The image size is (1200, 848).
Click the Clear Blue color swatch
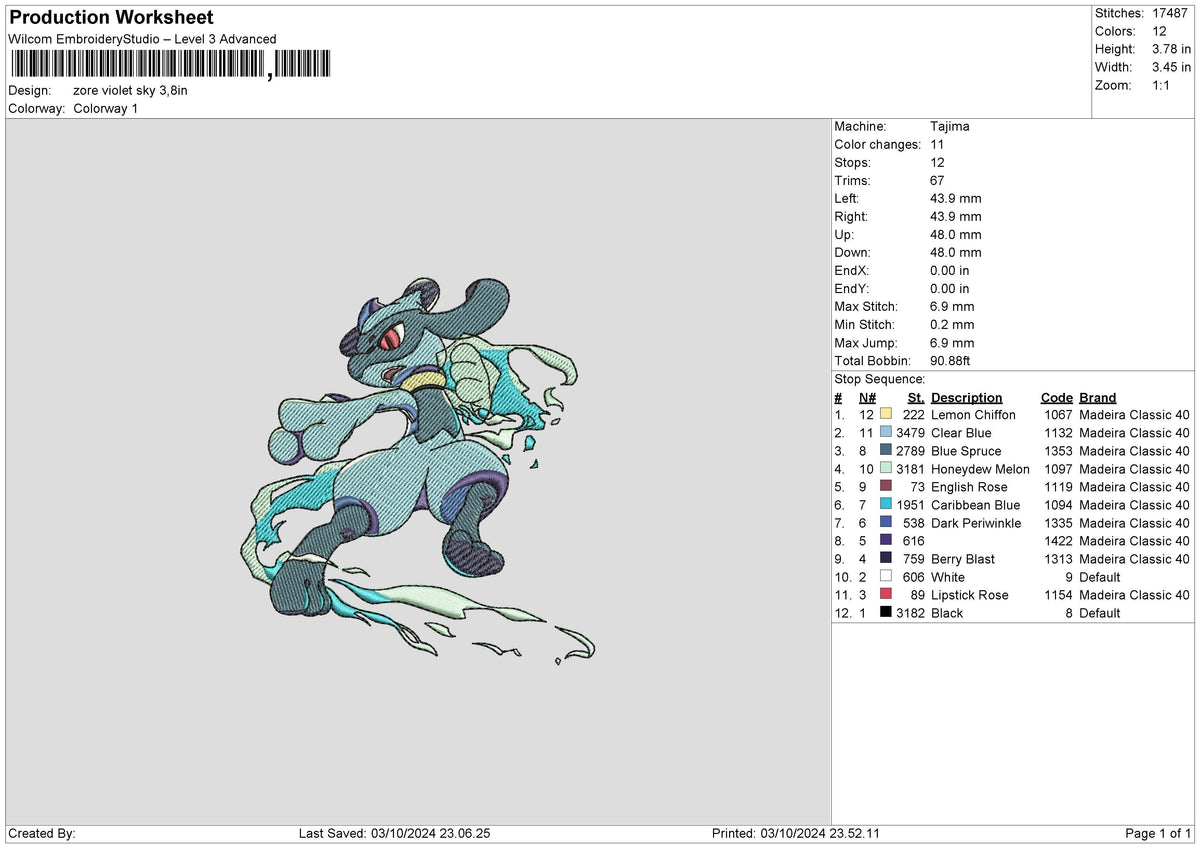click(x=886, y=432)
